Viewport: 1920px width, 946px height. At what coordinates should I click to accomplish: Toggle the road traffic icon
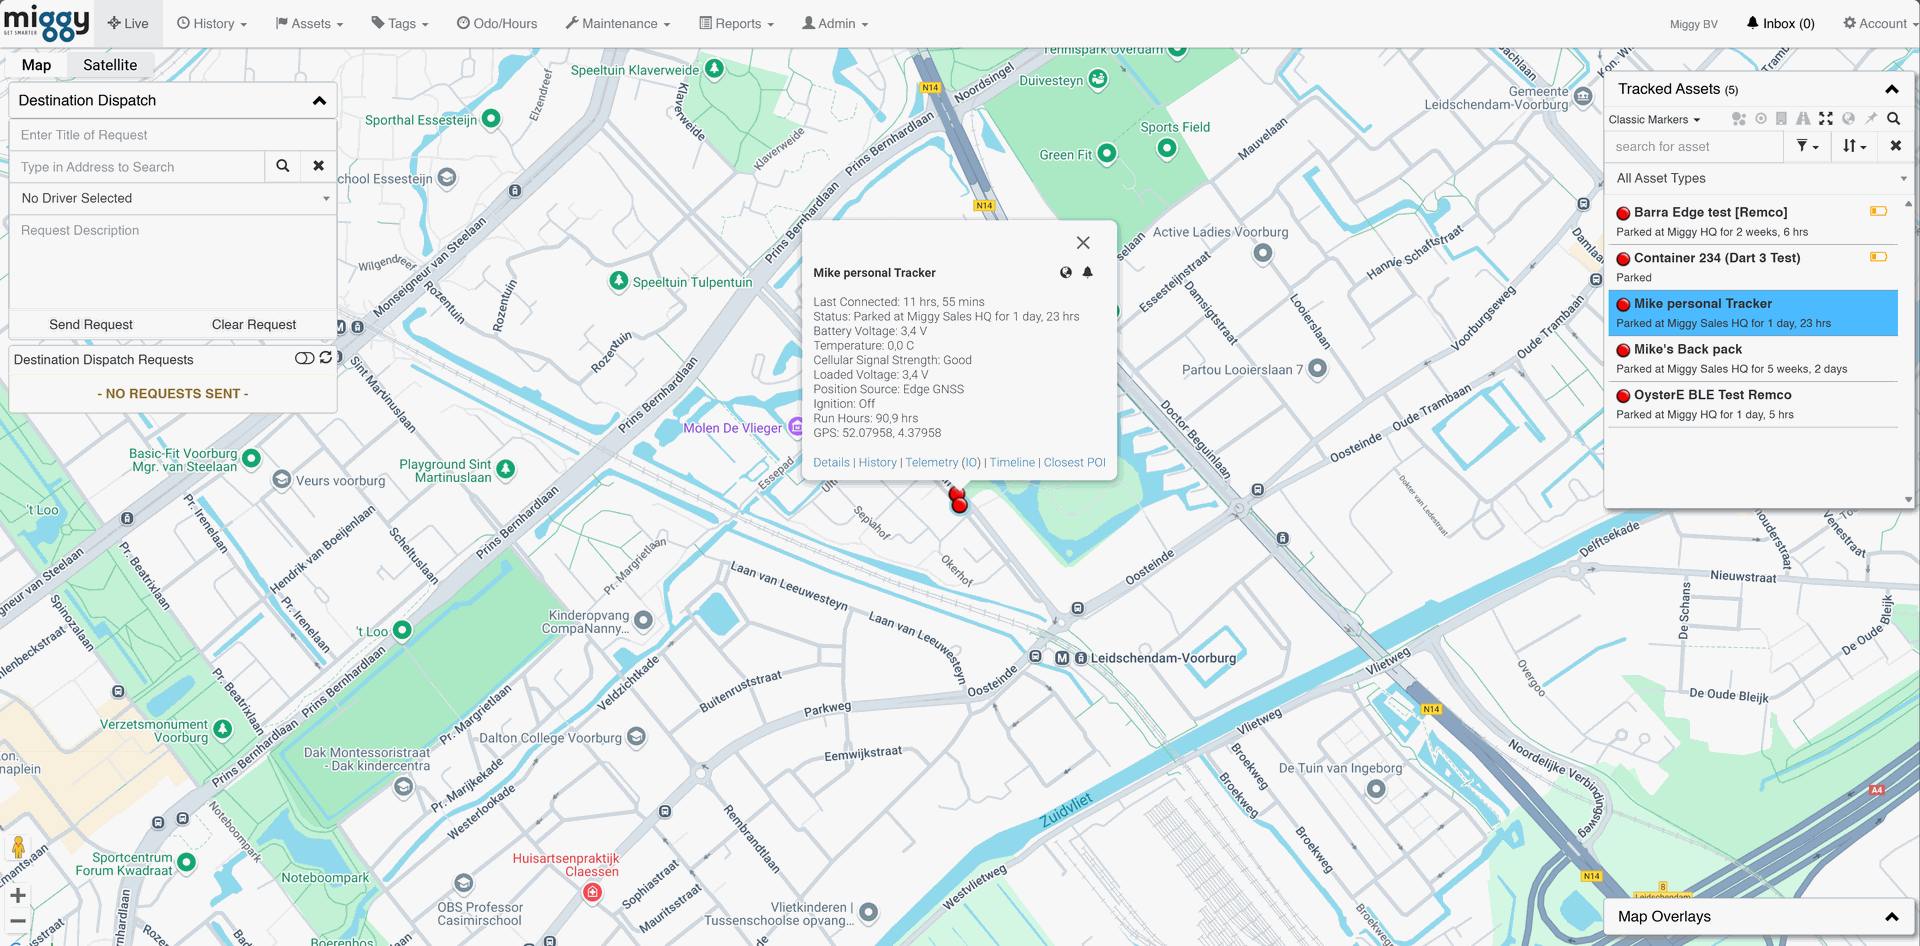pos(1803,118)
